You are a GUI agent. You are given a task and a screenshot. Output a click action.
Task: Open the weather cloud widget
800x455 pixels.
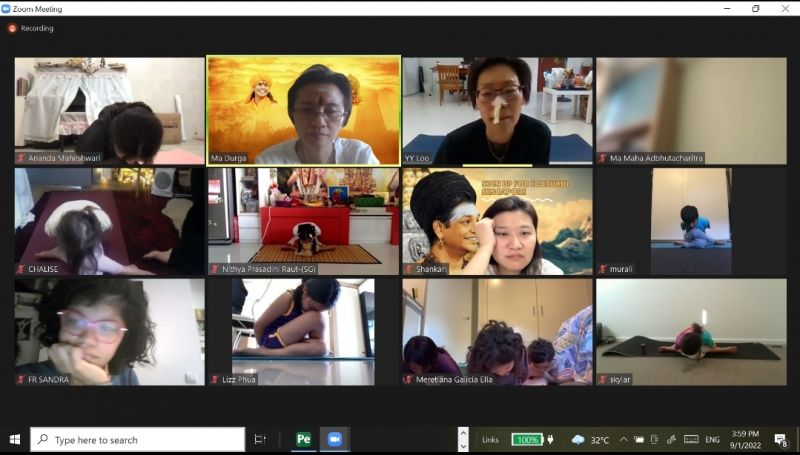point(578,440)
